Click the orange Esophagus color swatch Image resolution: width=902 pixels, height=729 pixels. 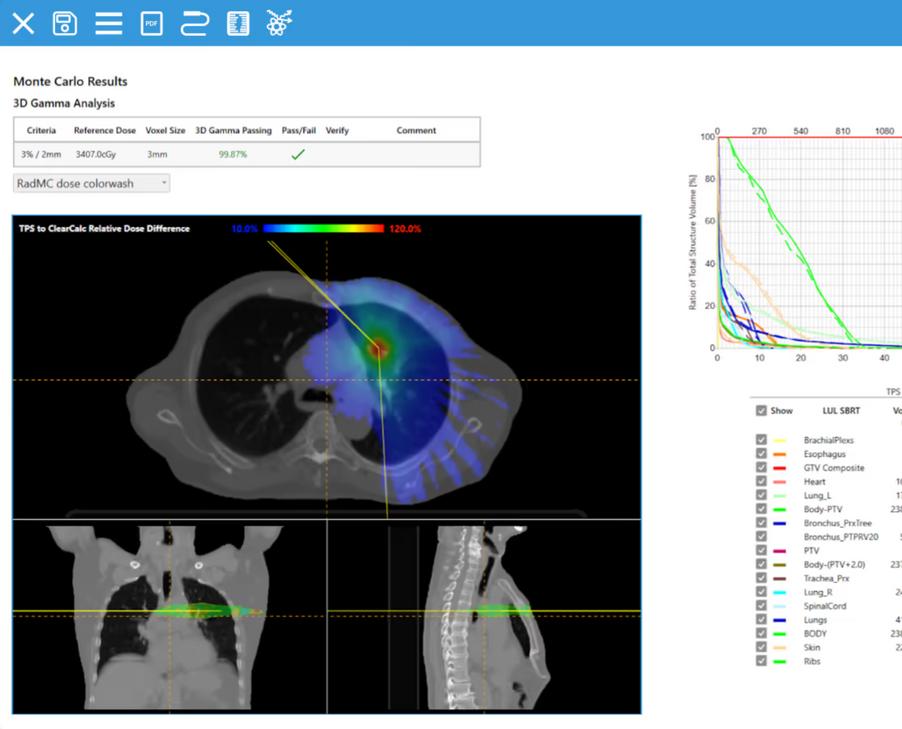[779, 455]
